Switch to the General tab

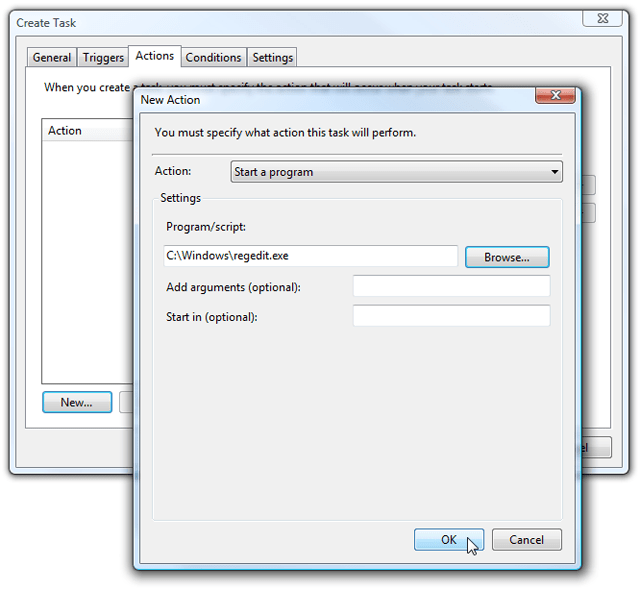coord(52,58)
